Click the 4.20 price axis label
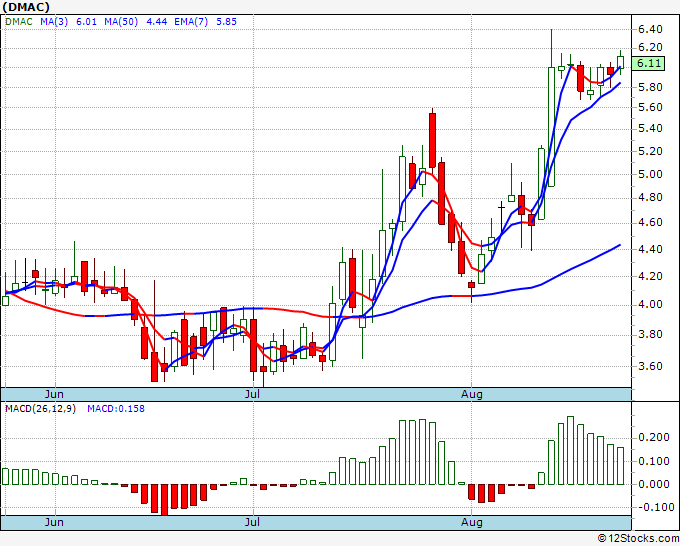The width and height of the screenshot is (680, 546). (650, 276)
